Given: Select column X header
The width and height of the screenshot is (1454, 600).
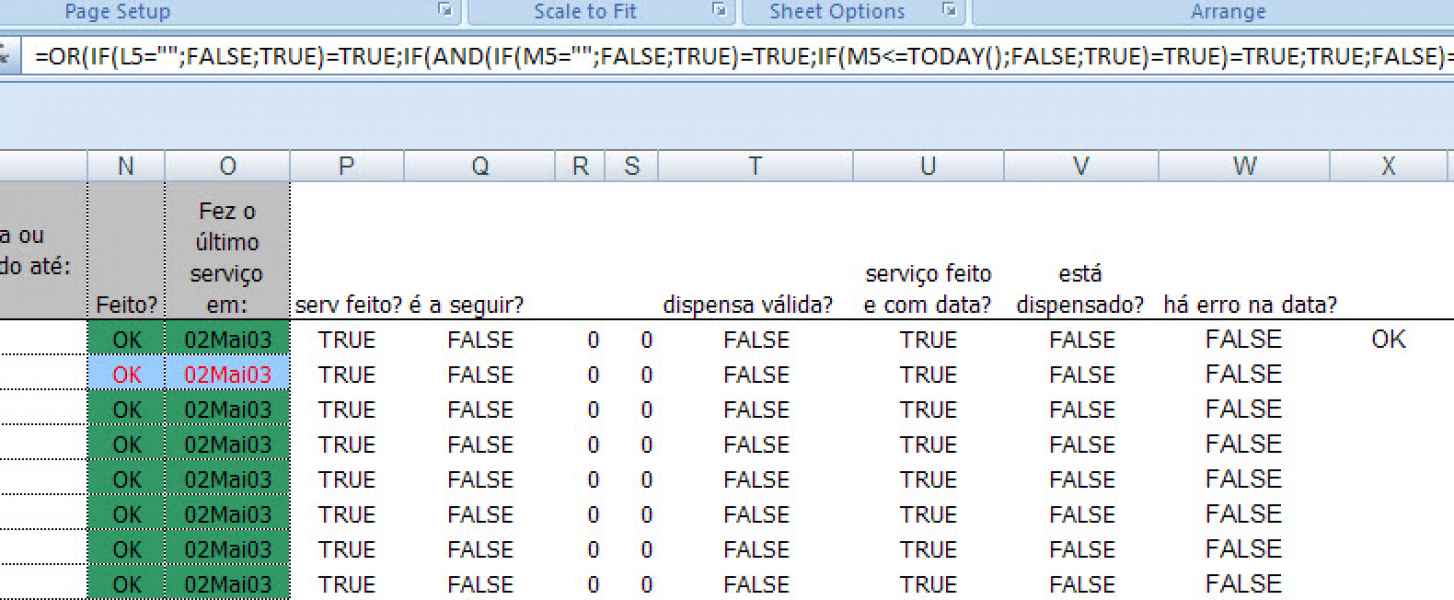Looking at the screenshot, I should click(x=1387, y=167).
